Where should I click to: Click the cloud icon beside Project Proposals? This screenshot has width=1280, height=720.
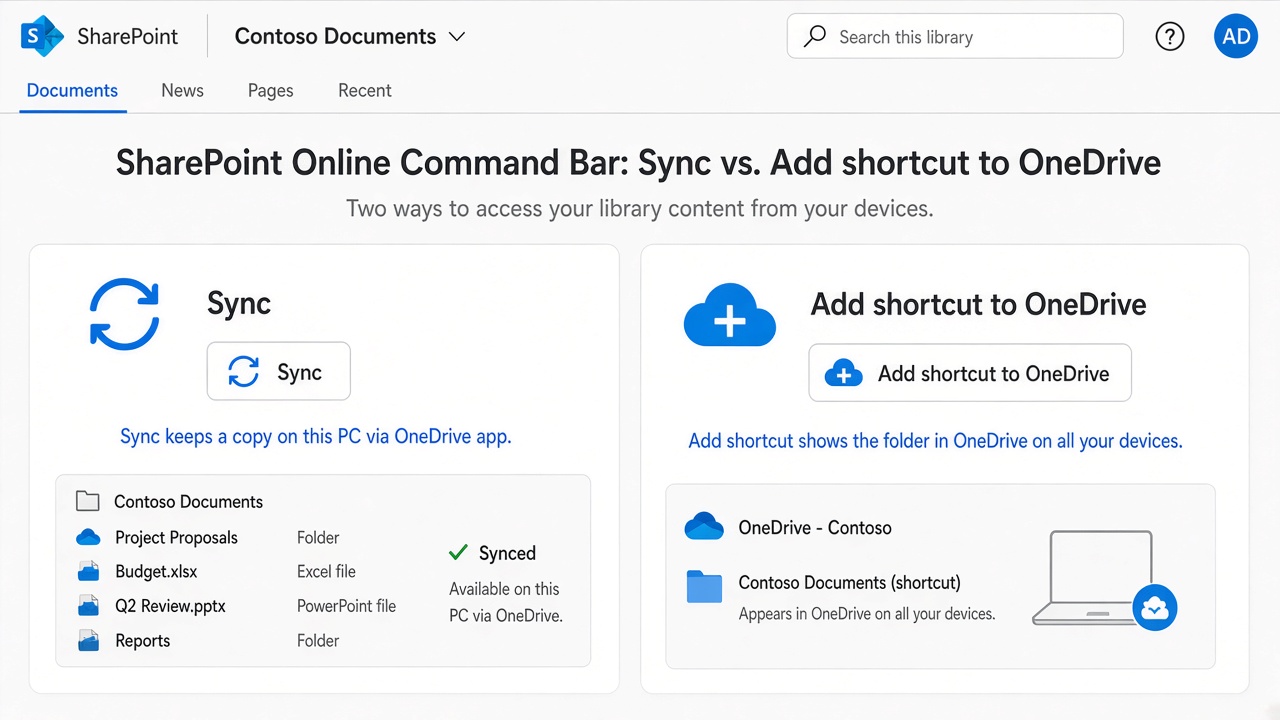tap(88, 537)
